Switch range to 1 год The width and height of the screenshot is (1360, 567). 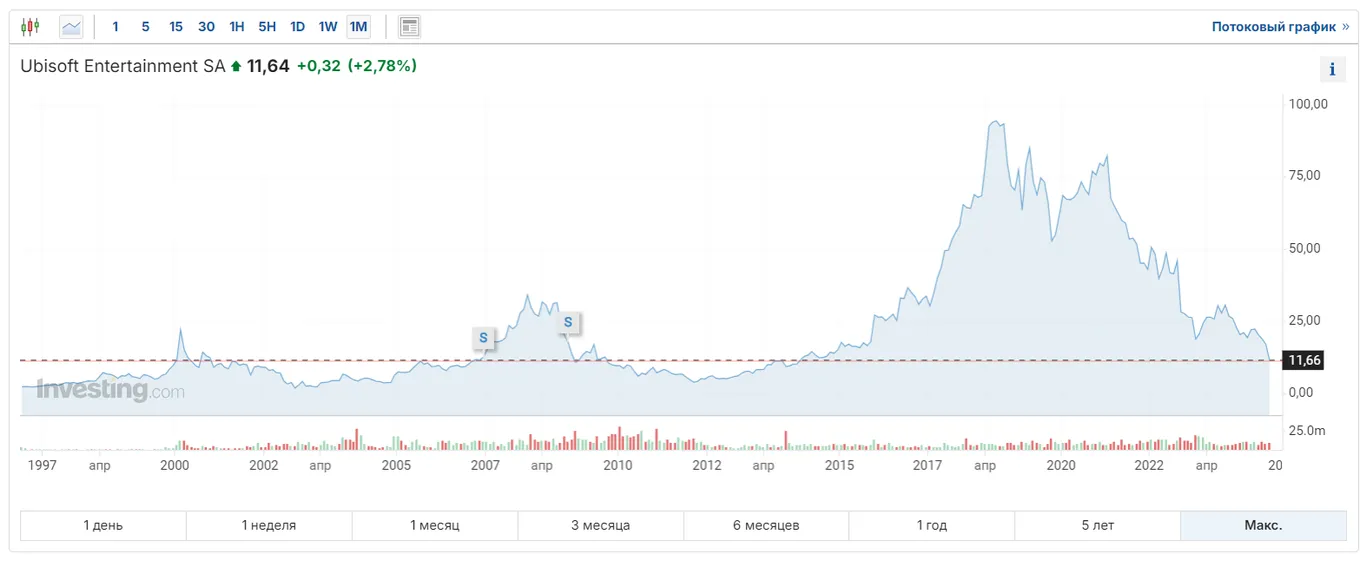click(x=932, y=525)
